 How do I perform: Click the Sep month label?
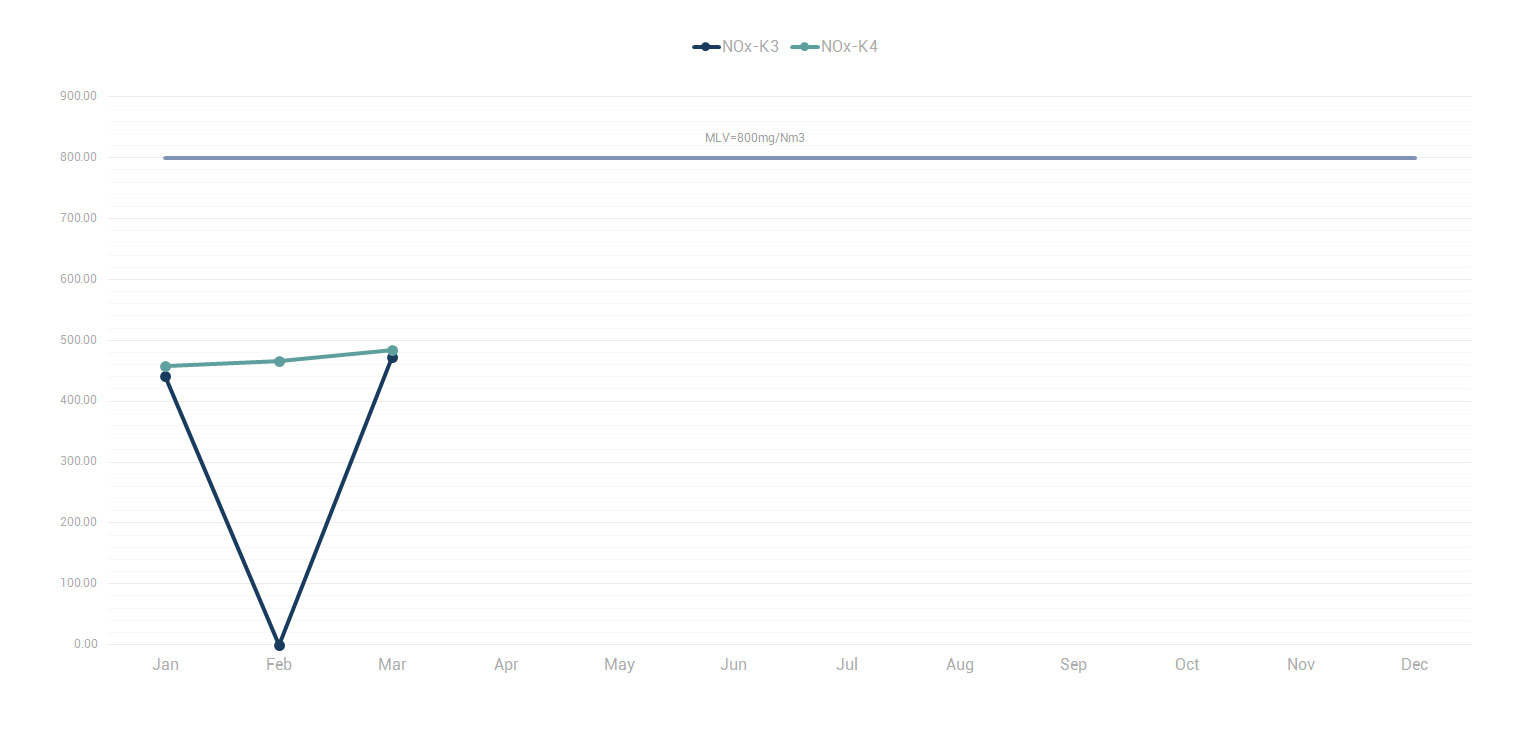[x=1073, y=665]
